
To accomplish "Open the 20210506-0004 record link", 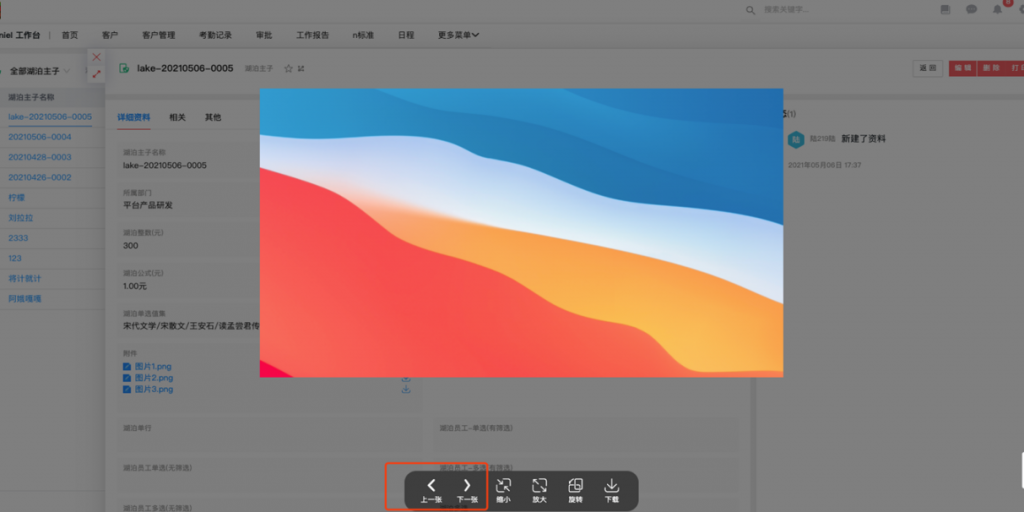I will [x=40, y=137].
